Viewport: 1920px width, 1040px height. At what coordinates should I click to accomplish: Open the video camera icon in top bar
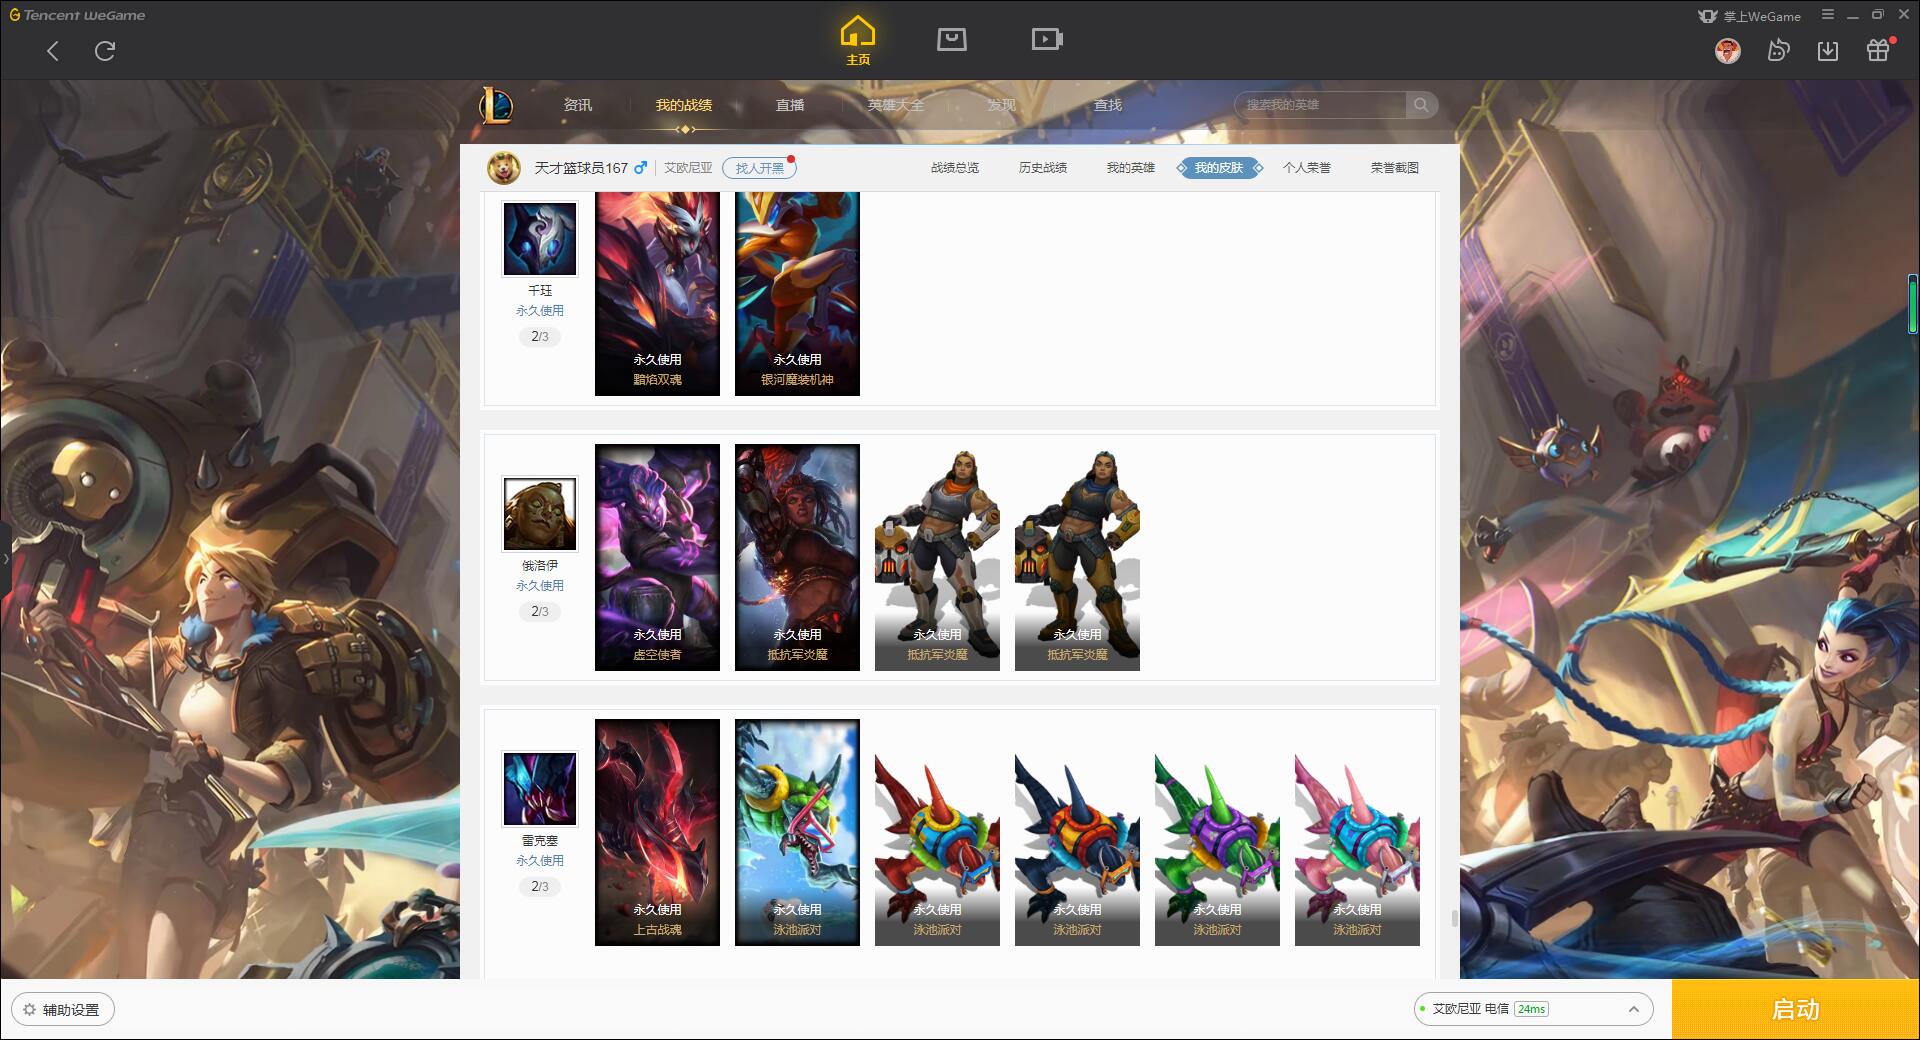[1047, 39]
